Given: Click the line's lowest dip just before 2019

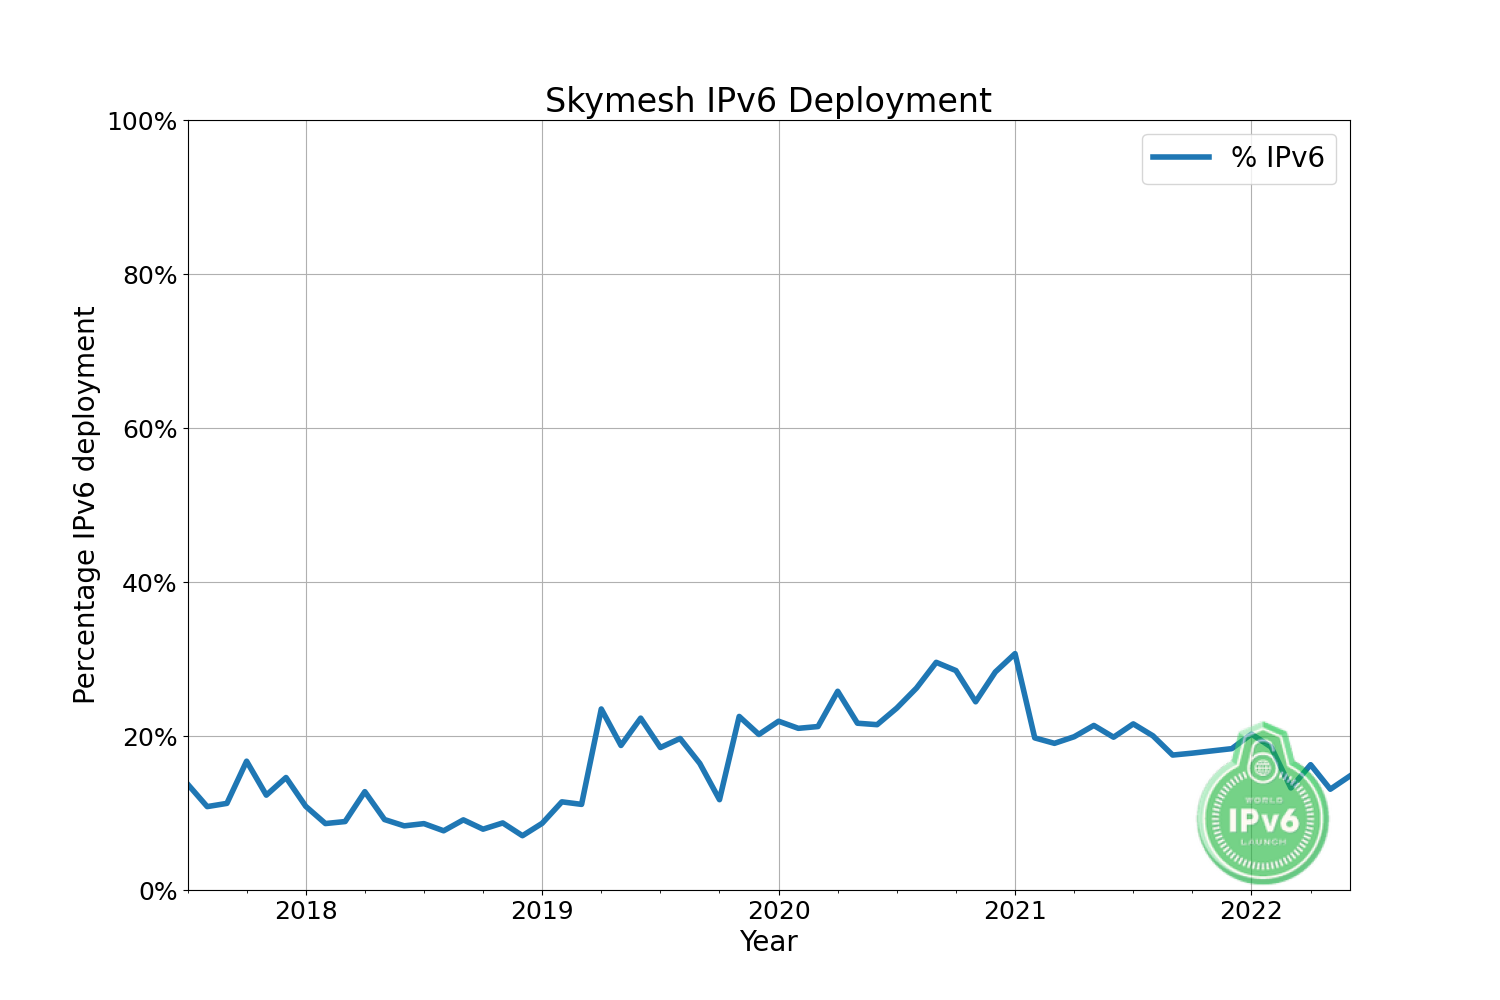Looking at the screenshot, I should coord(522,835).
